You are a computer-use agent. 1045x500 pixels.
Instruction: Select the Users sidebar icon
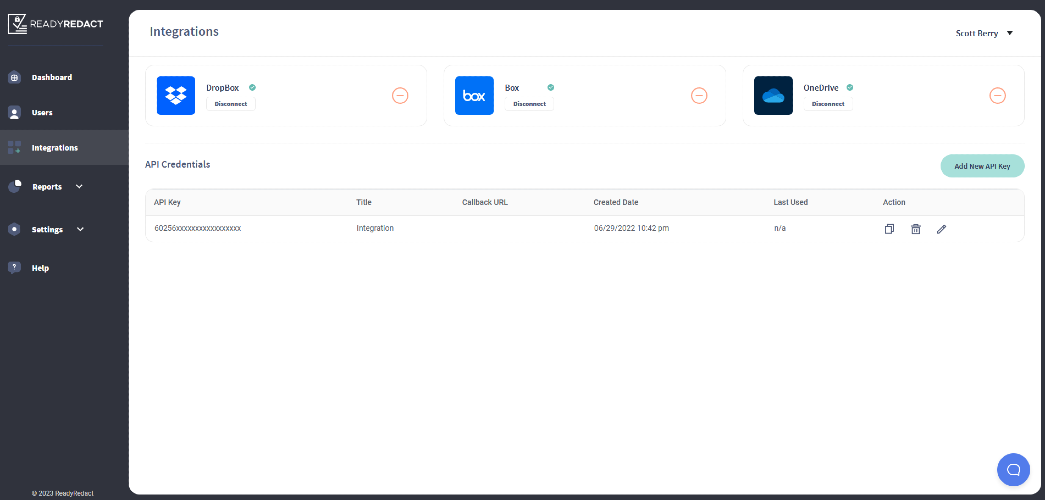(14, 113)
